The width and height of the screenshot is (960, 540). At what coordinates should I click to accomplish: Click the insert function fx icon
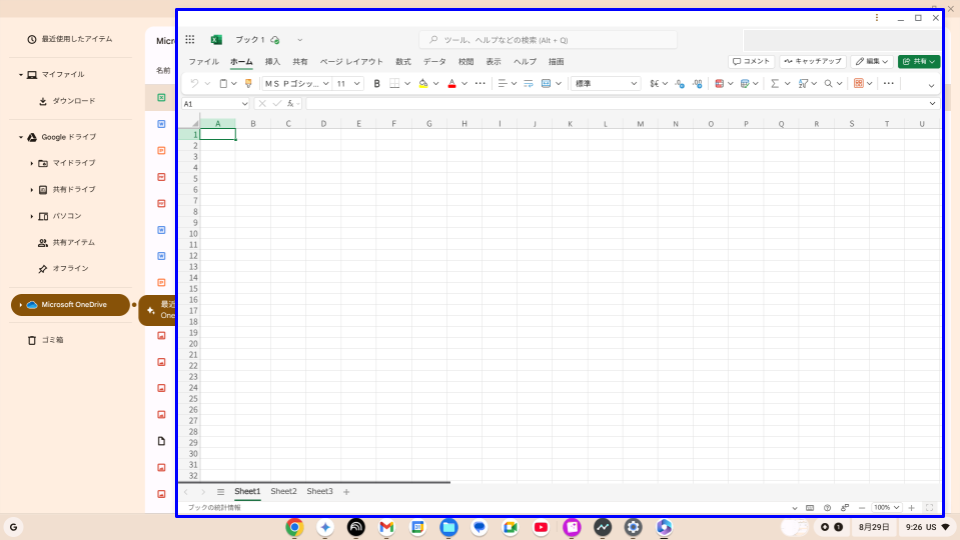(x=290, y=104)
